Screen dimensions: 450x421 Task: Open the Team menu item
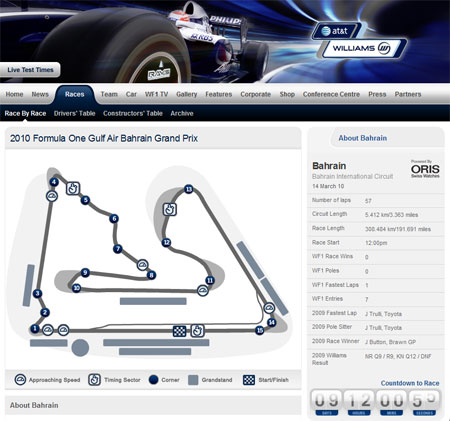109,94
